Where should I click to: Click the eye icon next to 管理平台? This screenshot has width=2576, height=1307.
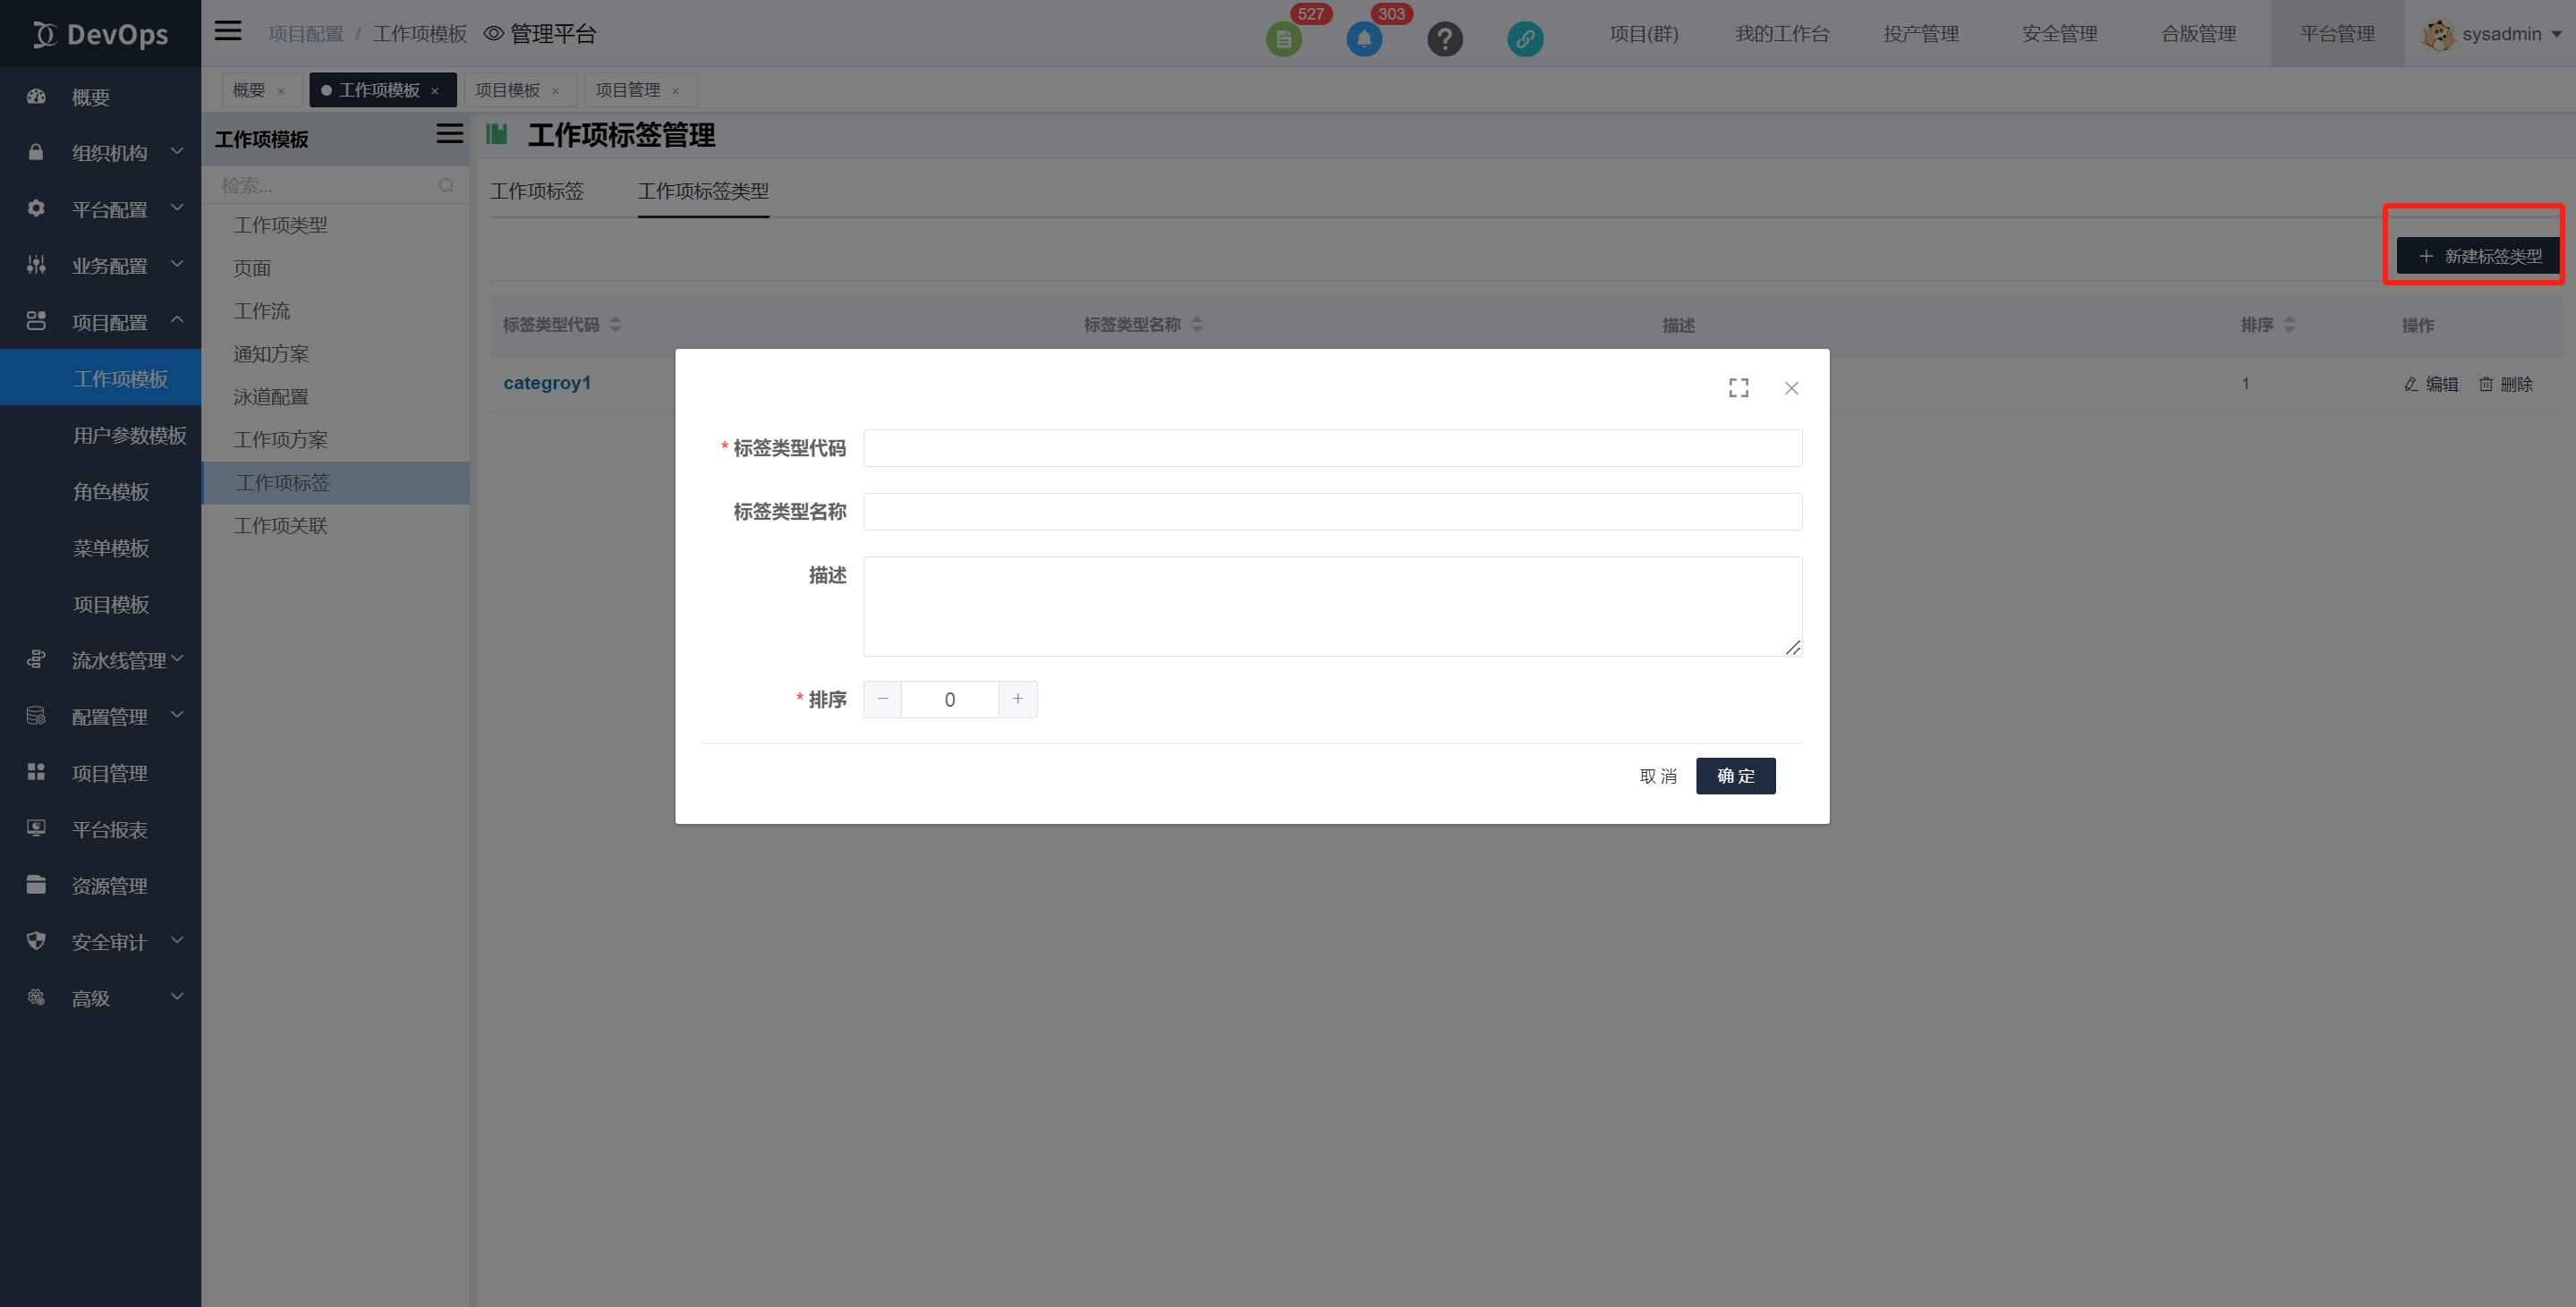[x=493, y=34]
